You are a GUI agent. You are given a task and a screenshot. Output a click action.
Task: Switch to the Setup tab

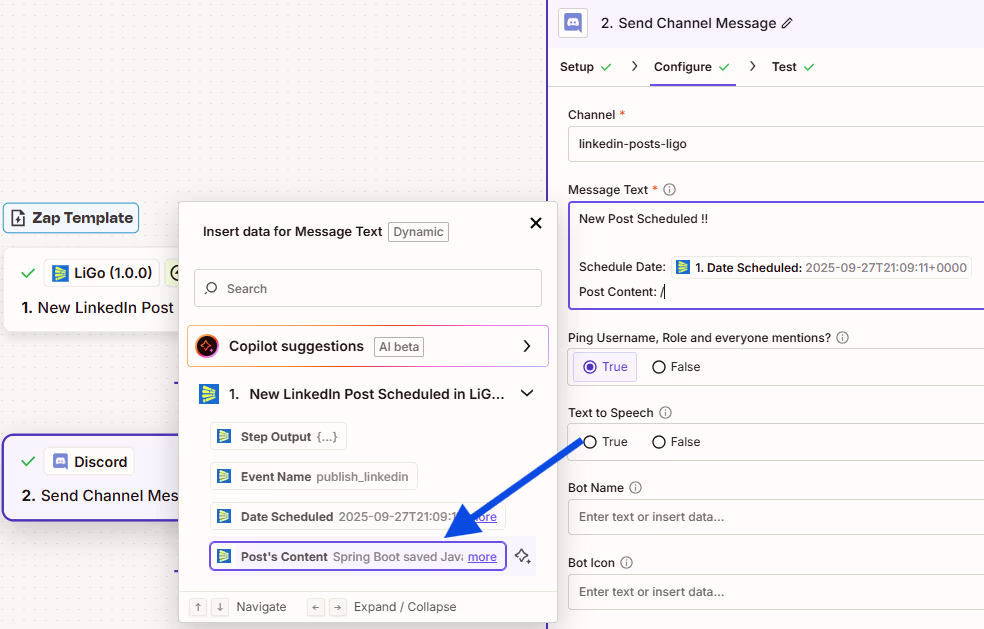577,66
